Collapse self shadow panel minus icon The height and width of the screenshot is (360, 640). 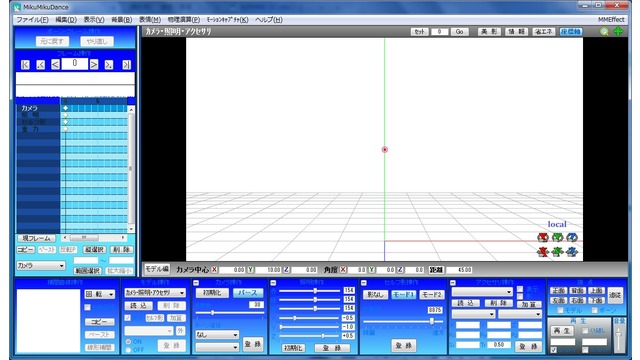click(364, 283)
